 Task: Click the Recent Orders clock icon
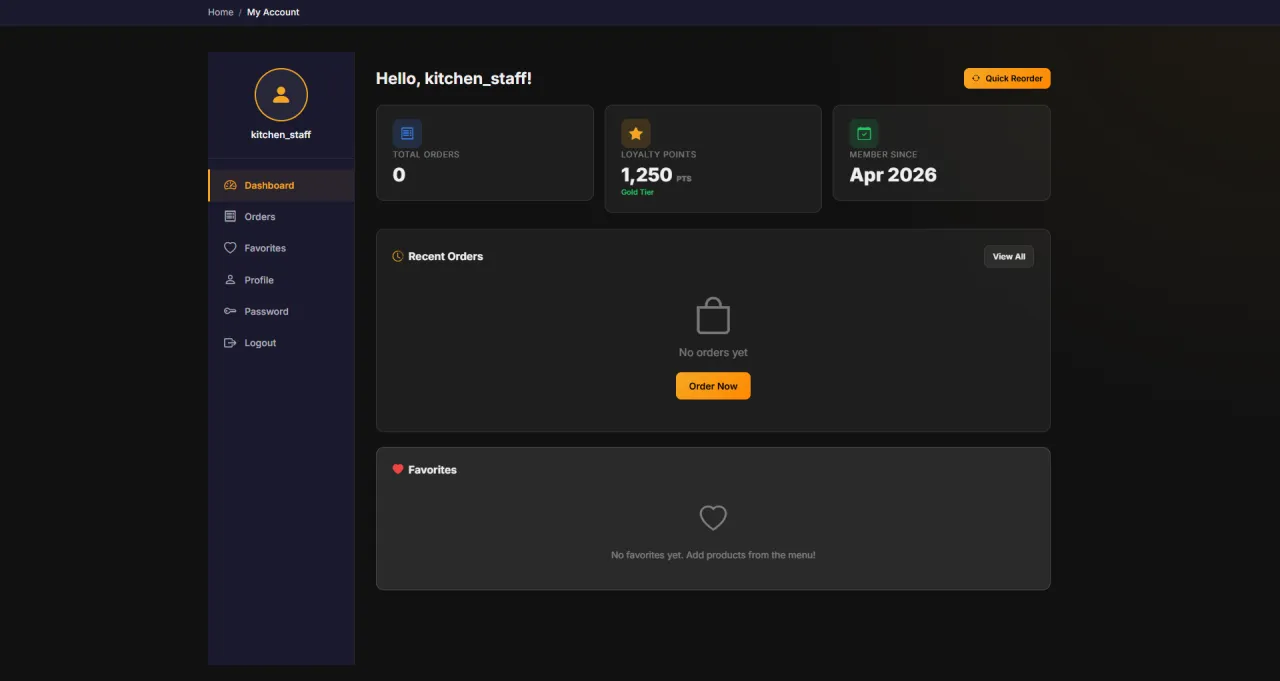398,256
